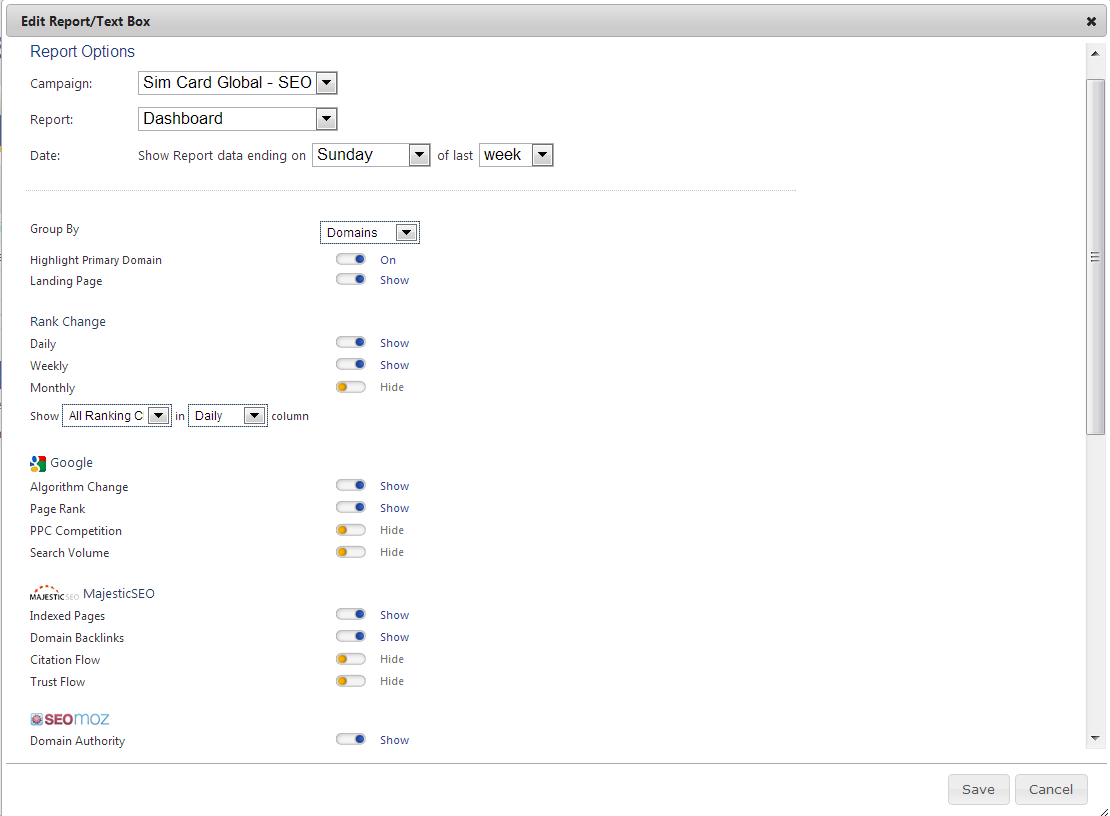Open the All Ranking changes dropdown

[x=116, y=416]
